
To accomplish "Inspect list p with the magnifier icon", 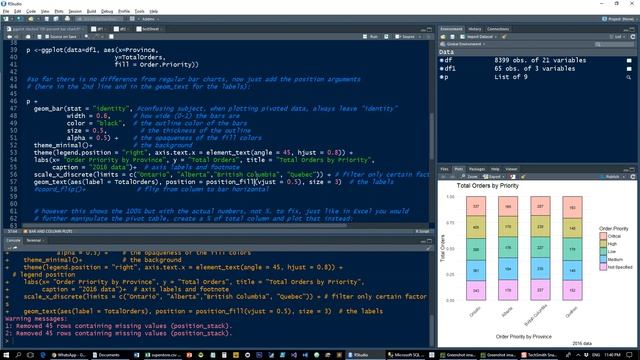I will 629,77.
